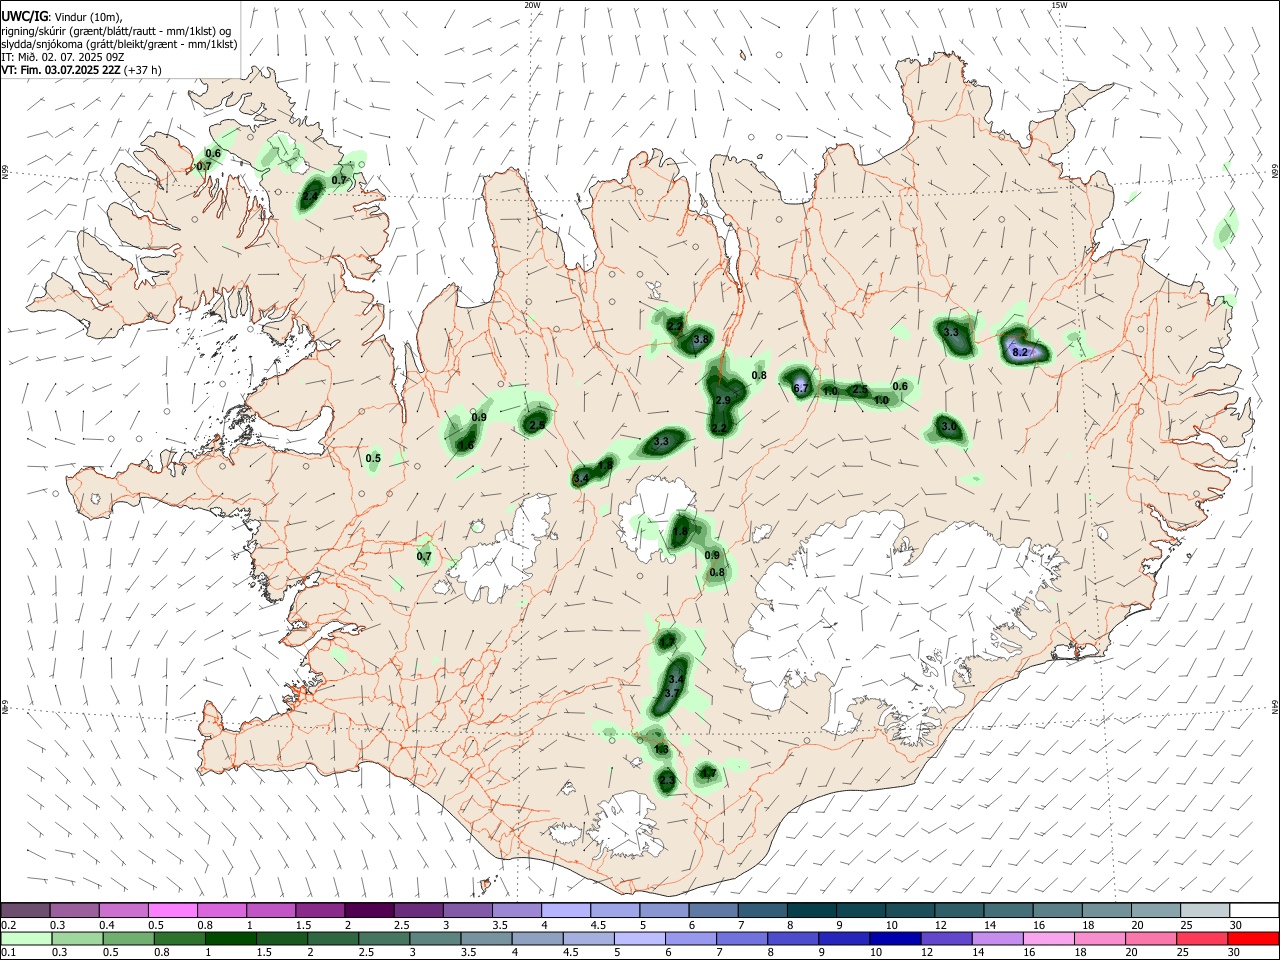Viewport: 1280px width, 960px height.
Task: Select the 2.3 precipitation value label
Action: 667,780
